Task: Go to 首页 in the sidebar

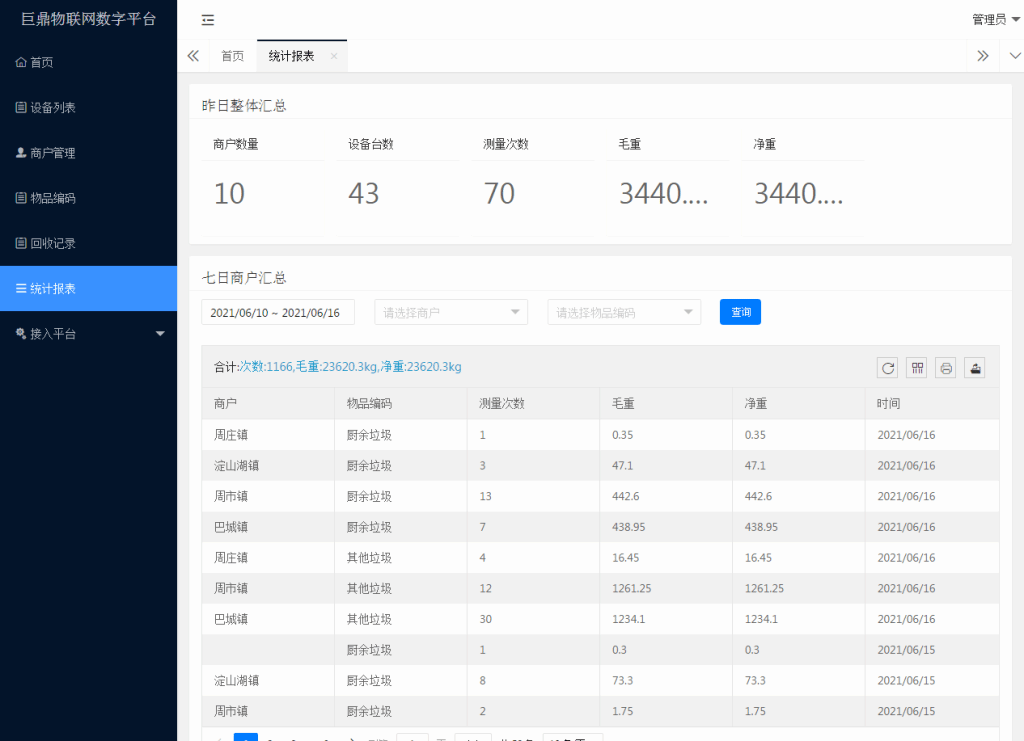Action: tap(88, 62)
